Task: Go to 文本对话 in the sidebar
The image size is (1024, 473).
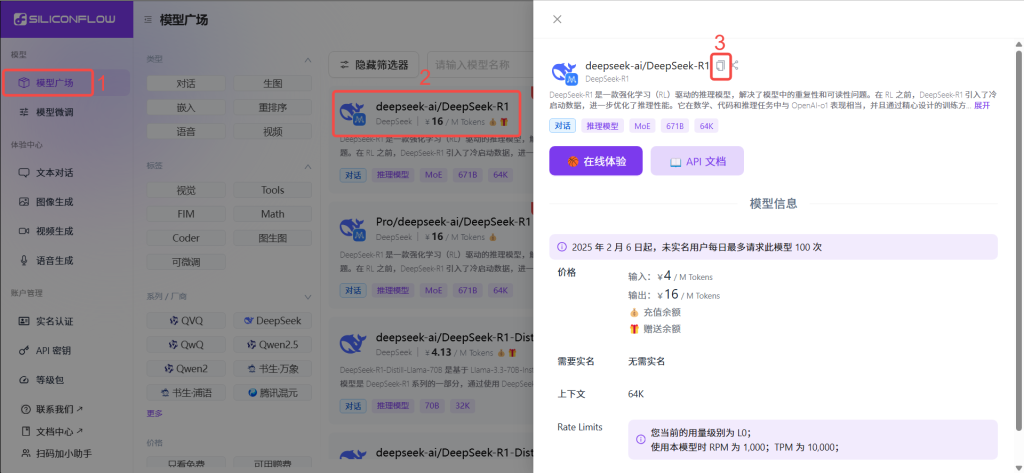Action: coord(65,173)
